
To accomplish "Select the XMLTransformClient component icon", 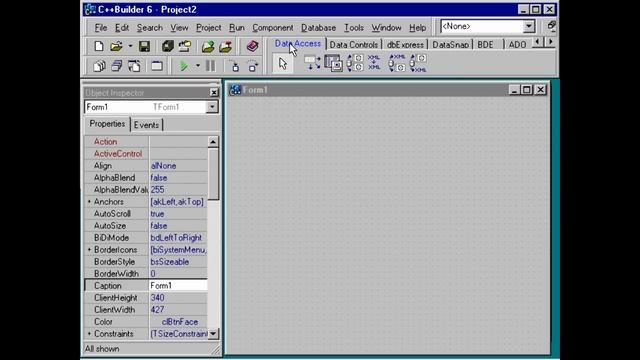I will 418,63.
